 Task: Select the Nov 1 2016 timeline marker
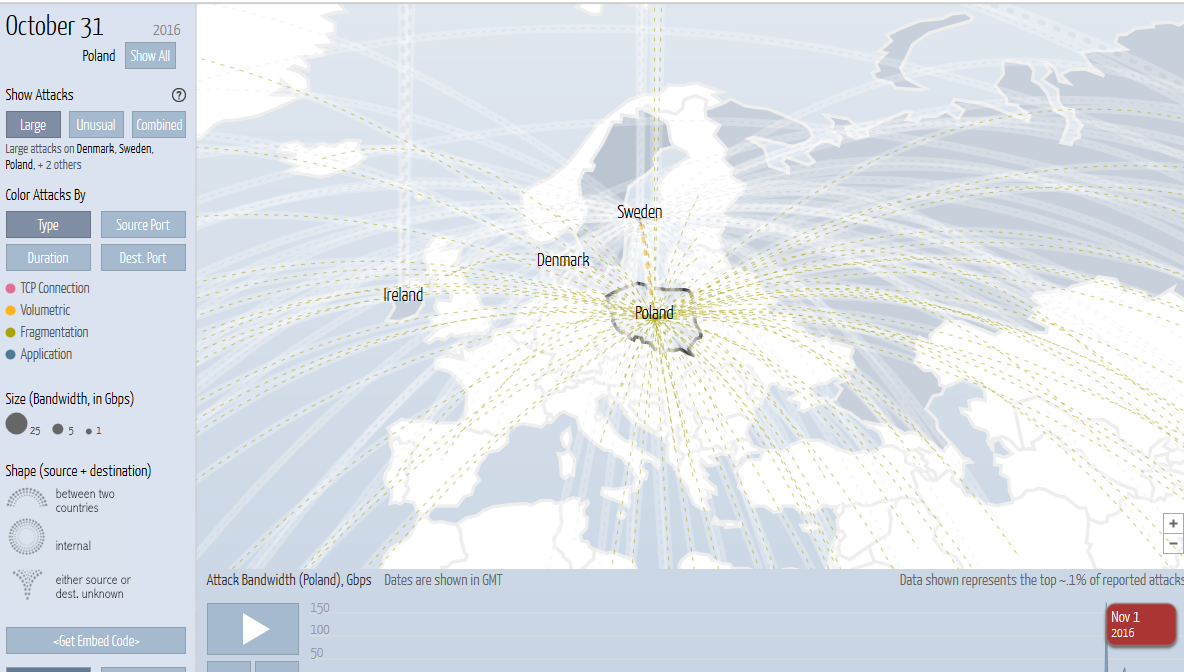[1142, 624]
